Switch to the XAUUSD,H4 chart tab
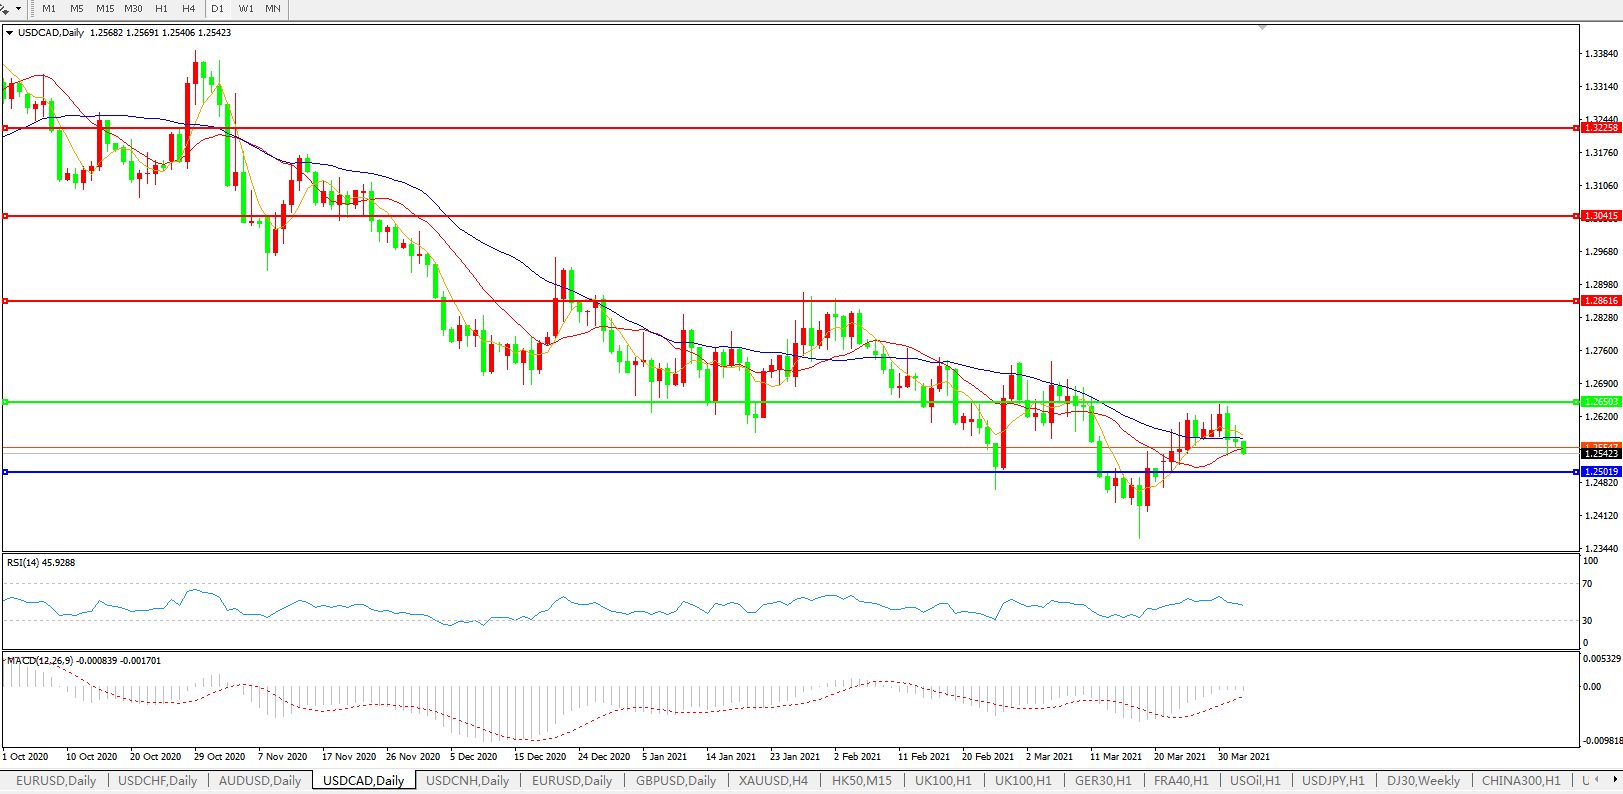This screenshot has height=794, width=1623. [x=773, y=781]
